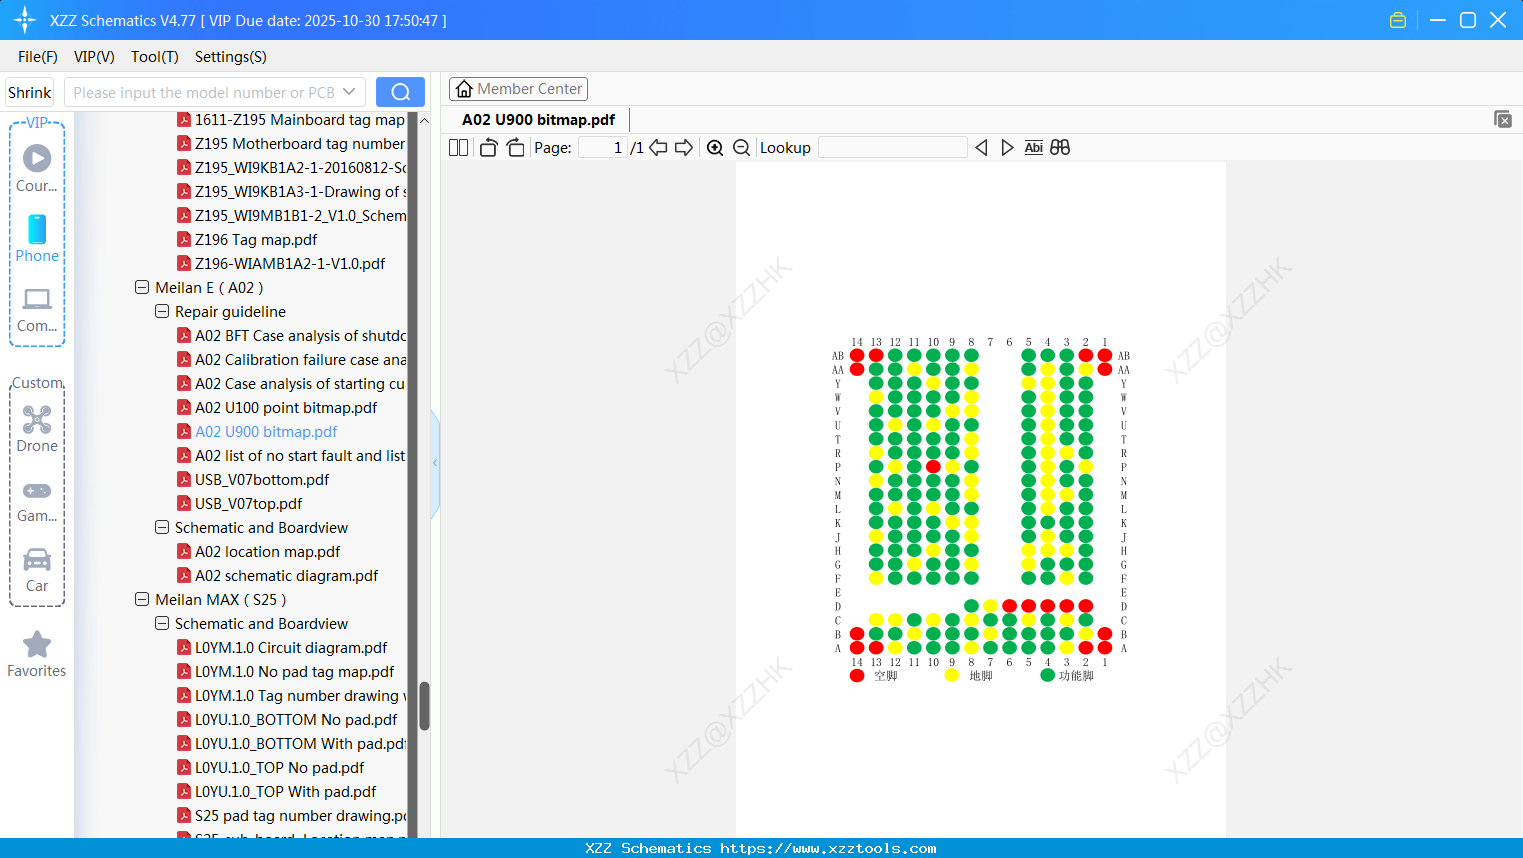Find previous lookup match
Viewport: 1523px width, 858px height.
pos(981,148)
